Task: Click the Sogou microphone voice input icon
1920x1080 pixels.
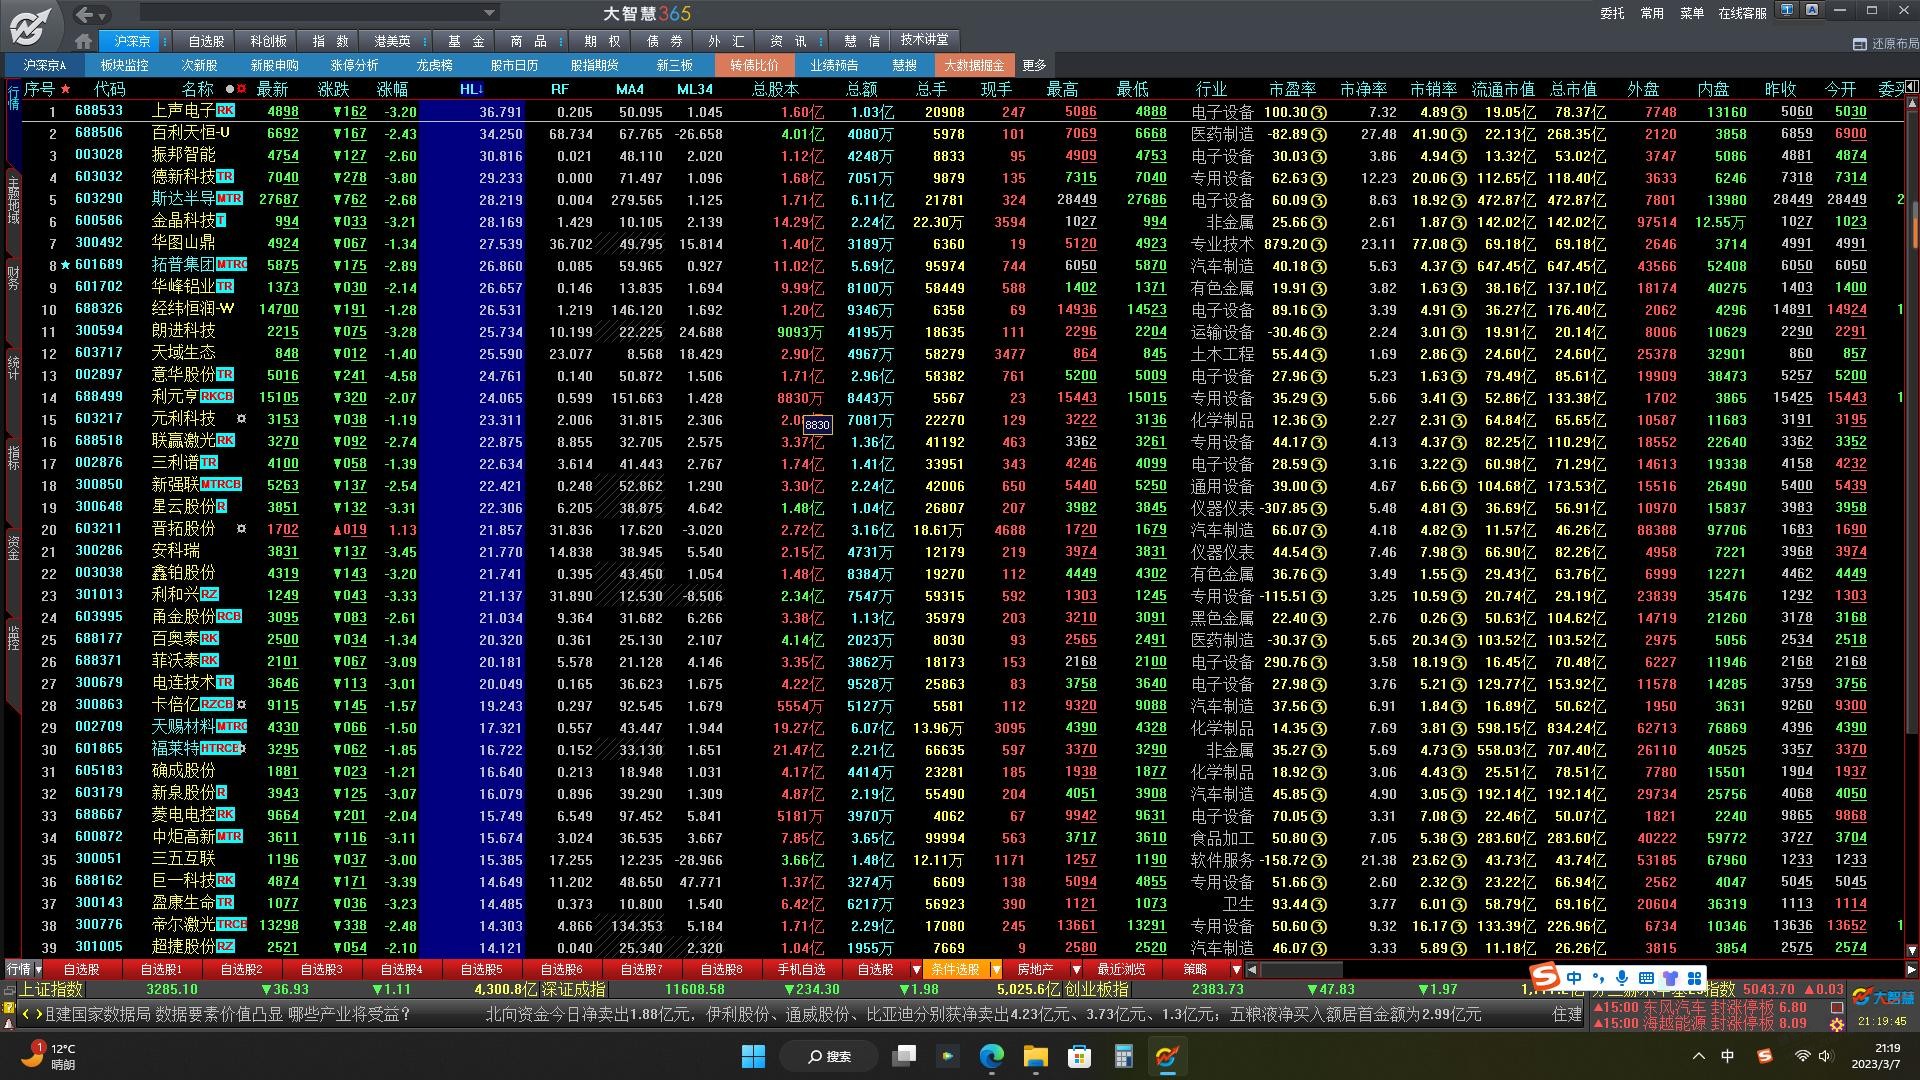Action: pyautogui.click(x=1621, y=977)
